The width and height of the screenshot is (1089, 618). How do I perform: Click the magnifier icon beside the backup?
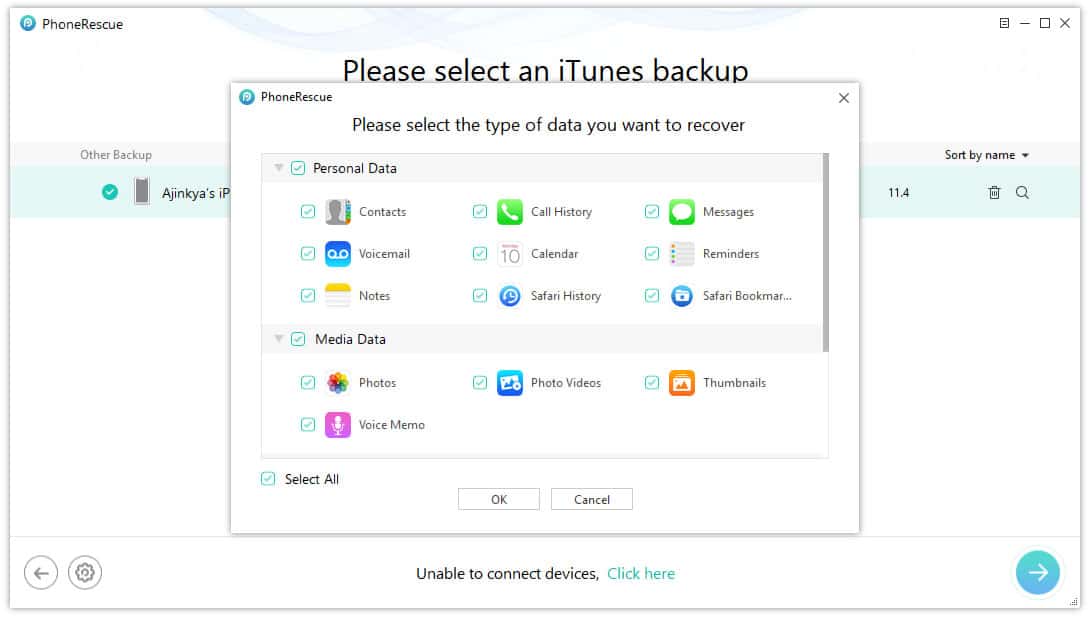[1022, 192]
